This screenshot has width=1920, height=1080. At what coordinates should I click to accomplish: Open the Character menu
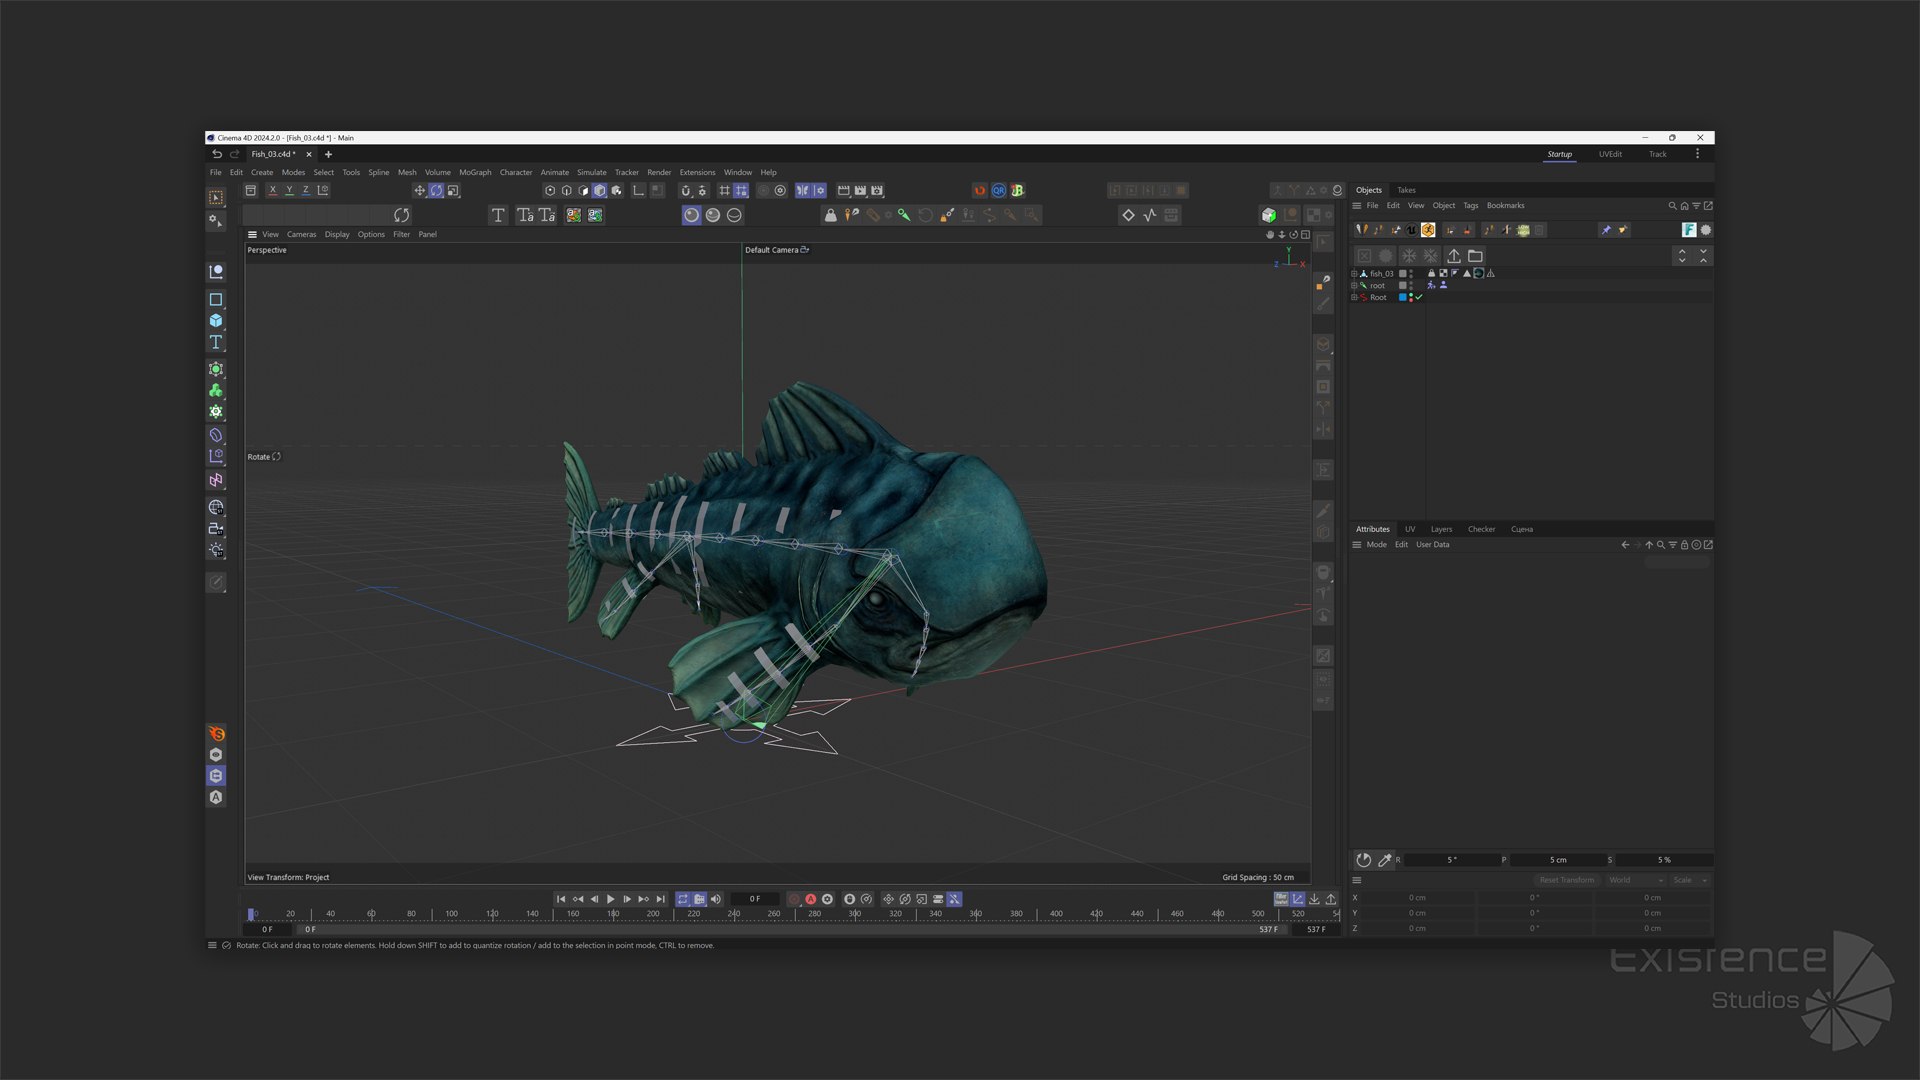click(x=516, y=172)
